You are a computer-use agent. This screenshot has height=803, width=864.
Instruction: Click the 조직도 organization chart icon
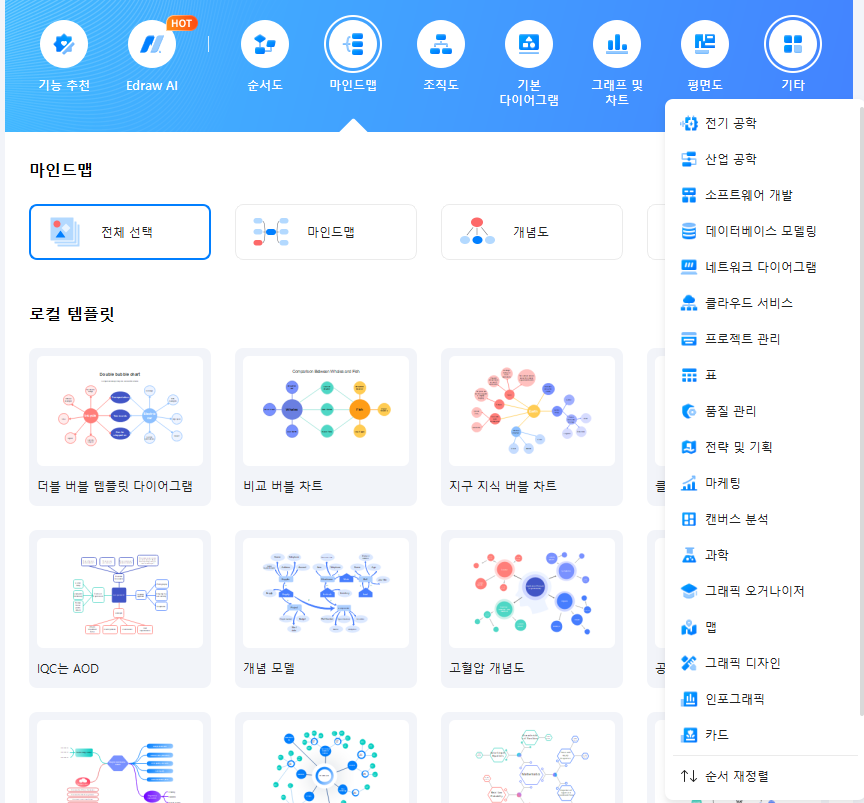coord(441,44)
